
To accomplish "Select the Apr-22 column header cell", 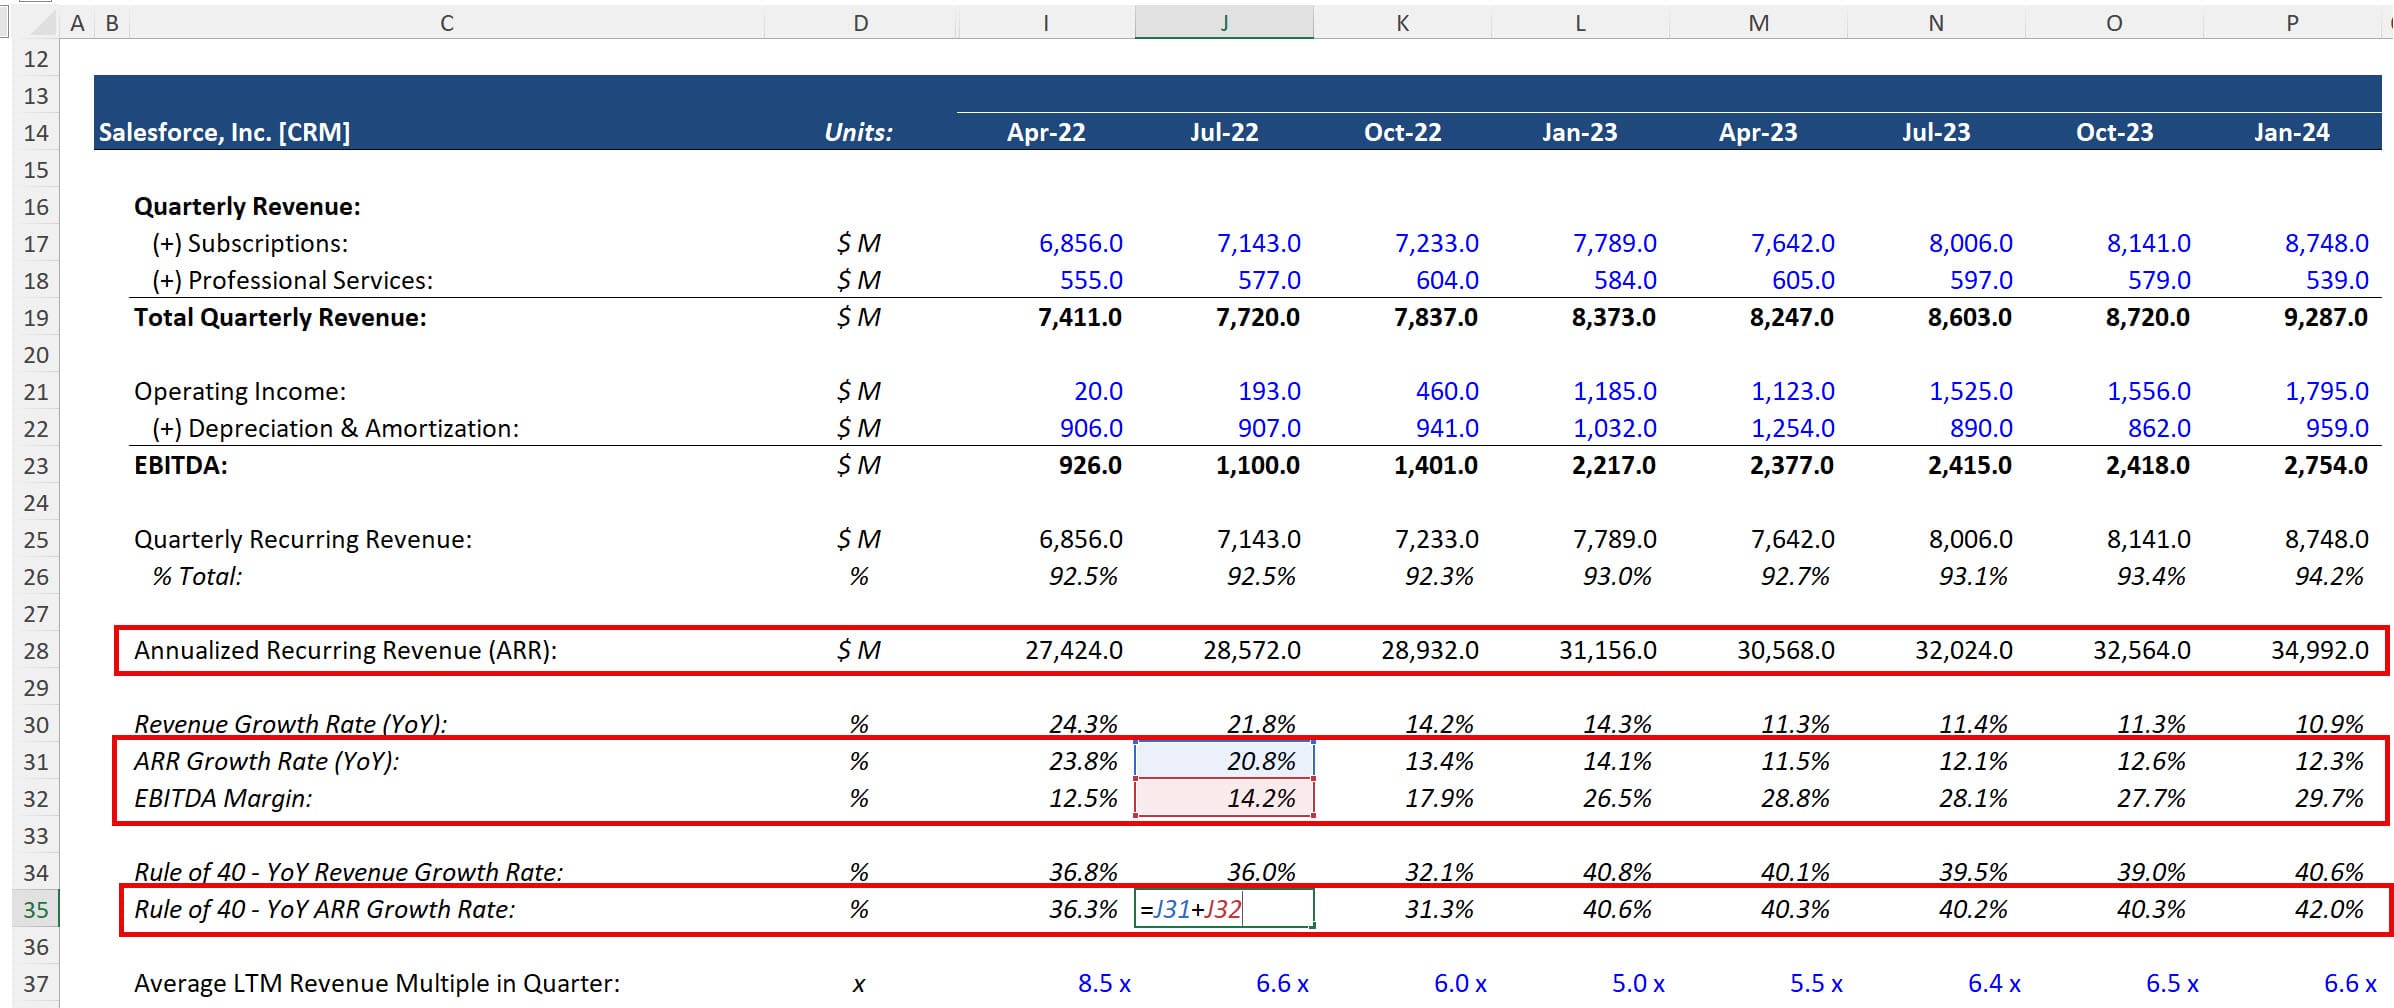I will click(x=1045, y=131).
